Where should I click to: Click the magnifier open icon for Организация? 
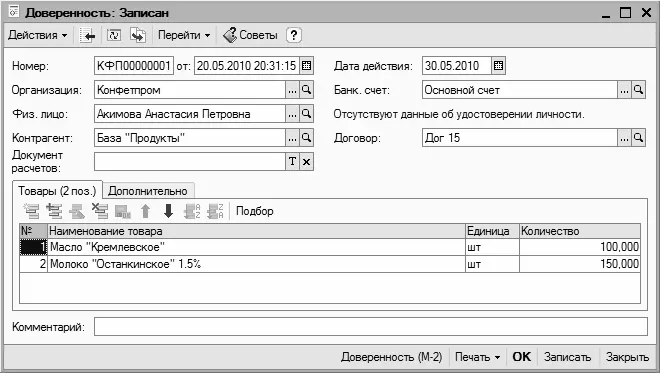coord(306,90)
